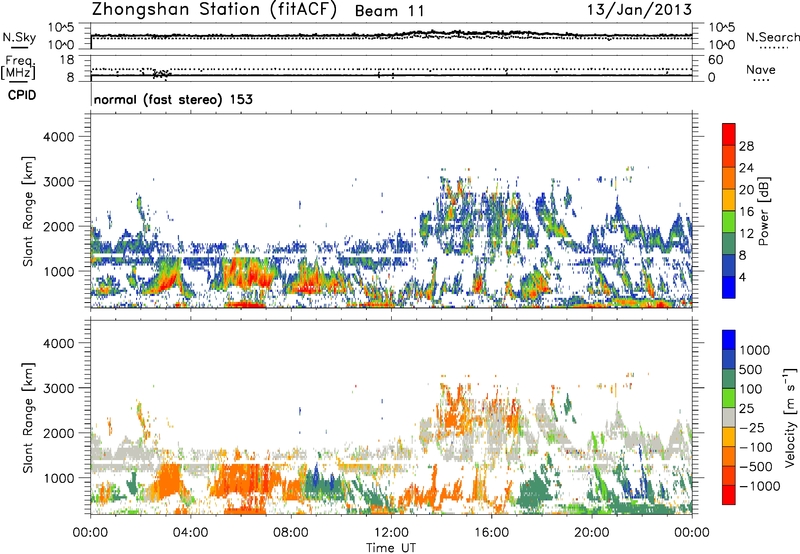
Task: Click the "500" velocity colorbar label
Action: 751,369
